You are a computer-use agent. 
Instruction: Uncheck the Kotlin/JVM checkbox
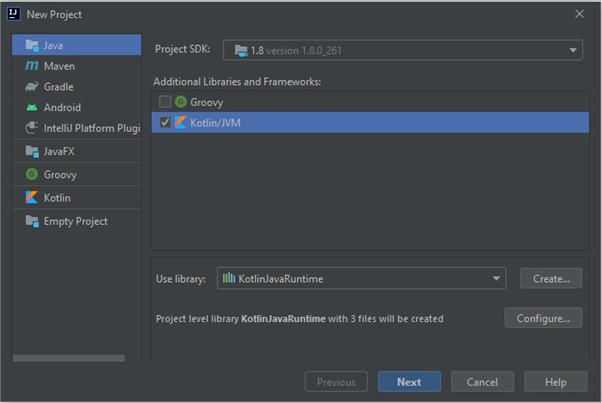(x=166, y=123)
